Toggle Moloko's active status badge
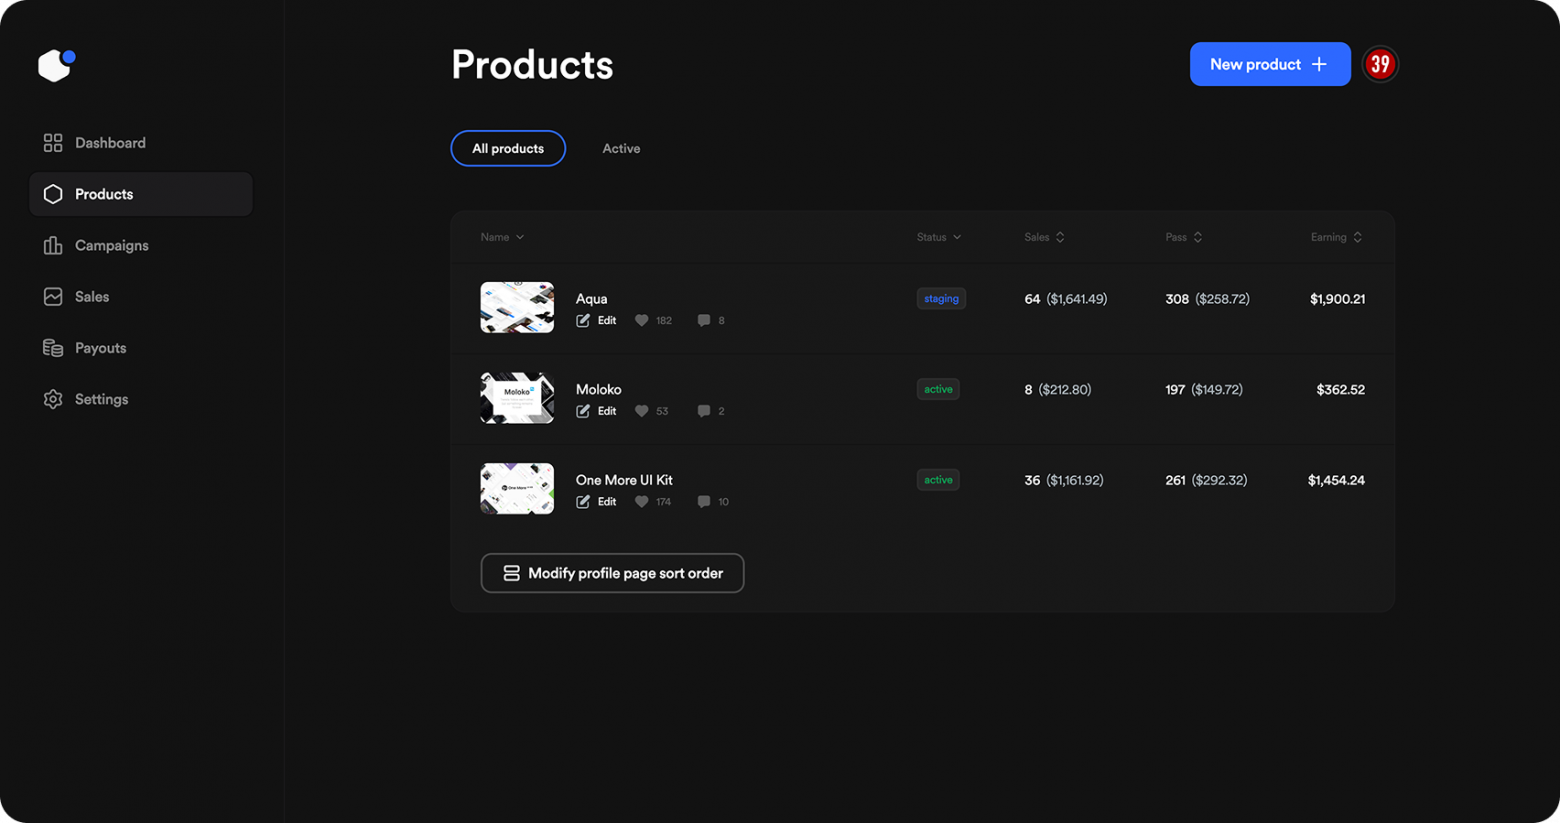1560x823 pixels. coord(937,389)
